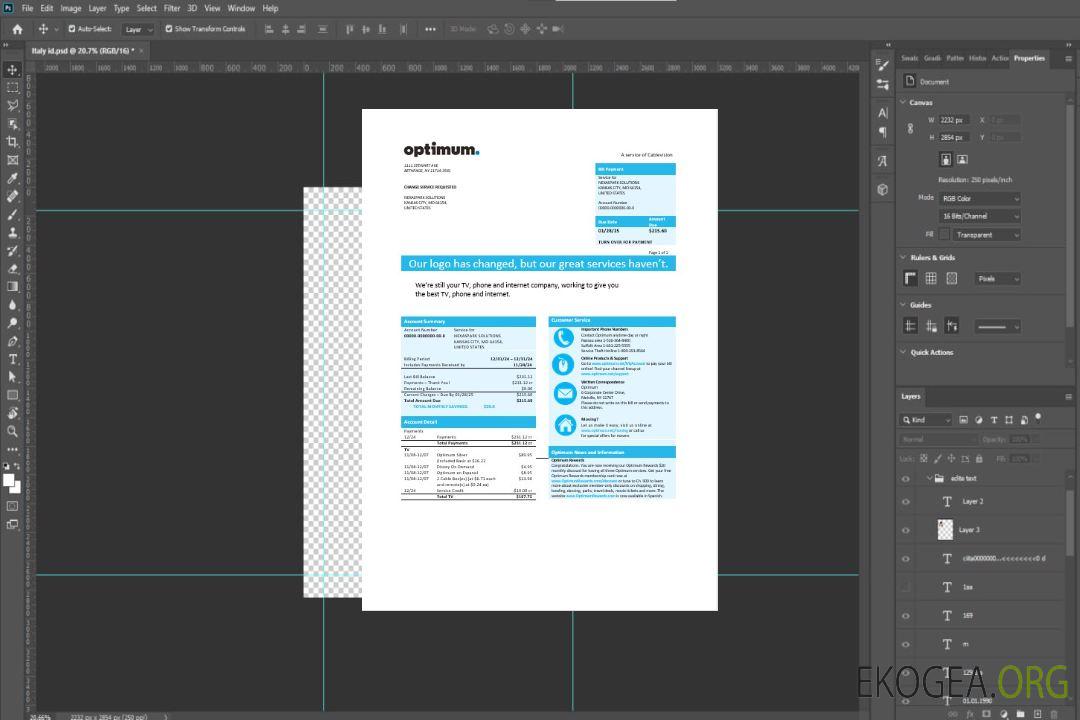Click the Home icon in options bar
The image size is (1080, 720).
click(x=17, y=29)
